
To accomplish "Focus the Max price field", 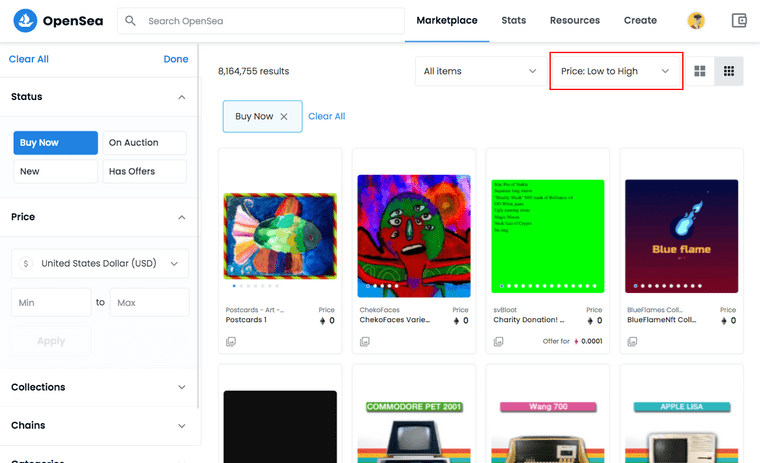I will pos(149,303).
